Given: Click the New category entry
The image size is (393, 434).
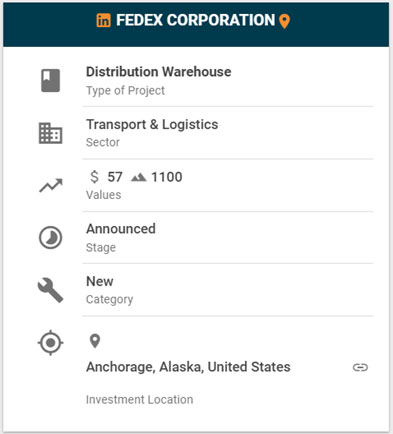Looking at the screenshot, I should 100,281.
